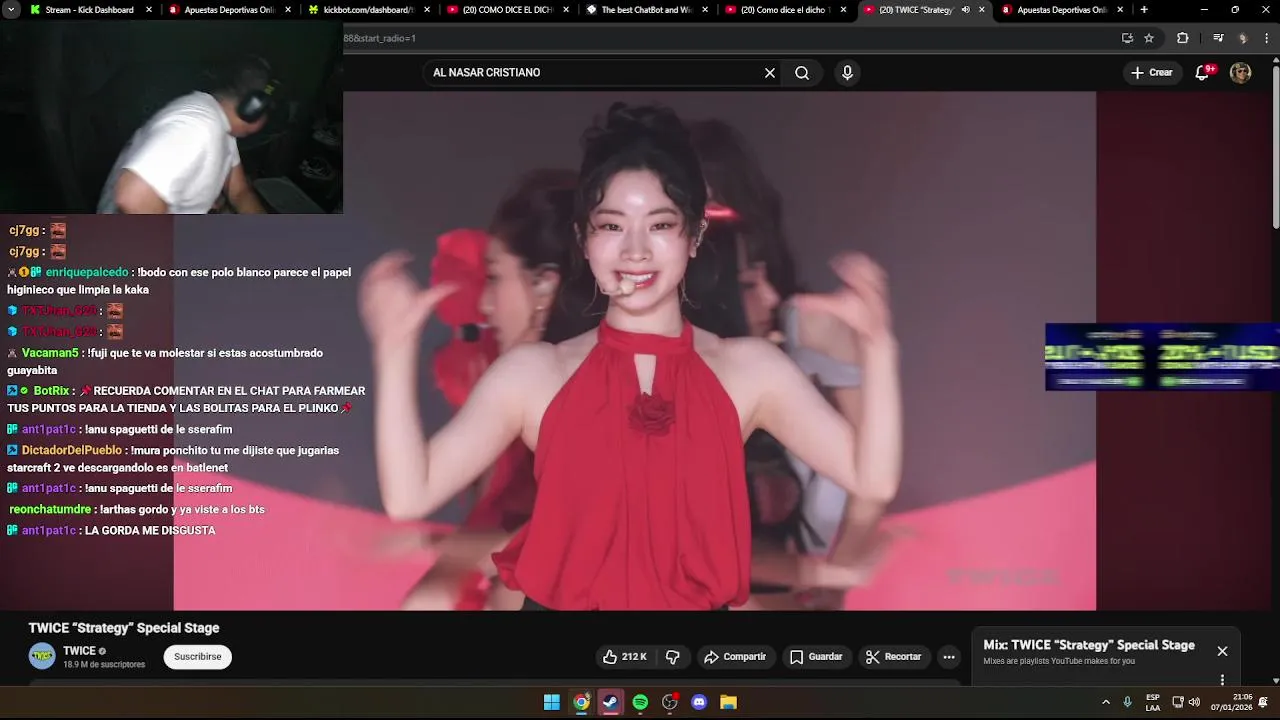Open the TWICE channel name link
1280x720 pixels.
coord(79,651)
